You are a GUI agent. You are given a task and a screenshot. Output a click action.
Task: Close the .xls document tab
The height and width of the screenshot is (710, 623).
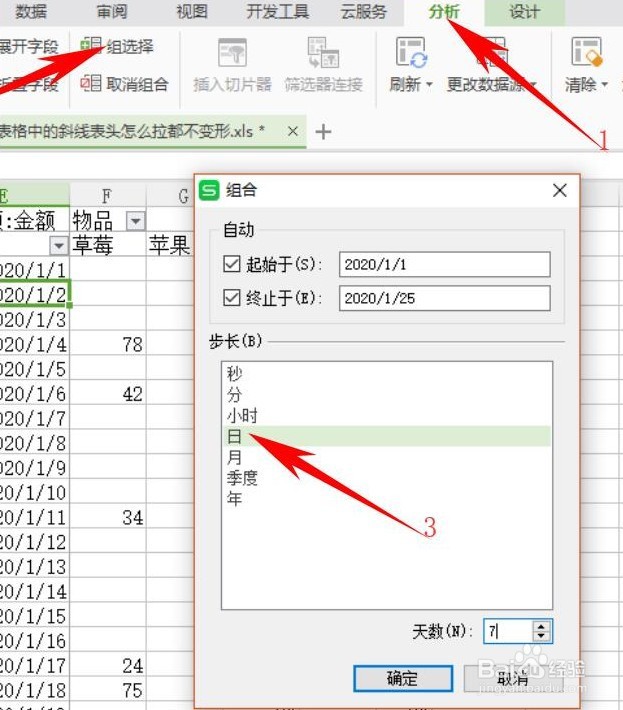[x=293, y=131]
